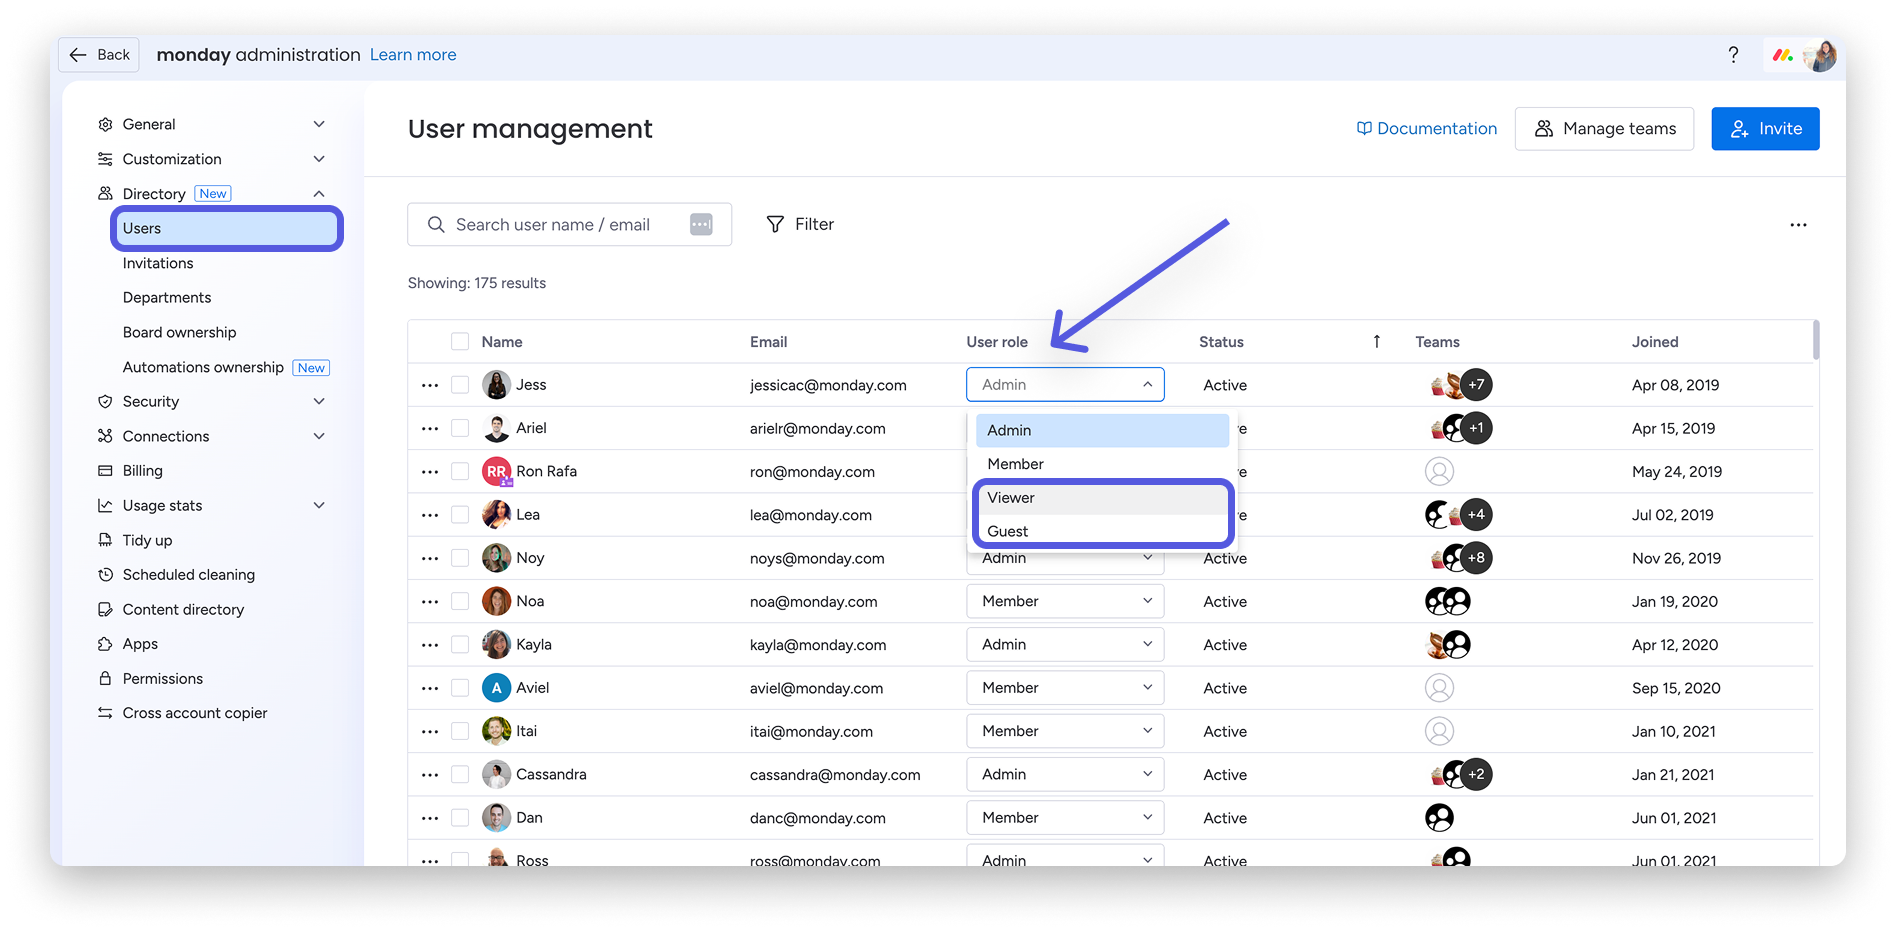Image resolution: width=1896 pixels, height=931 pixels.
Task: Expand the Usage stats section
Action: pyautogui.click(x=319, y=506)
